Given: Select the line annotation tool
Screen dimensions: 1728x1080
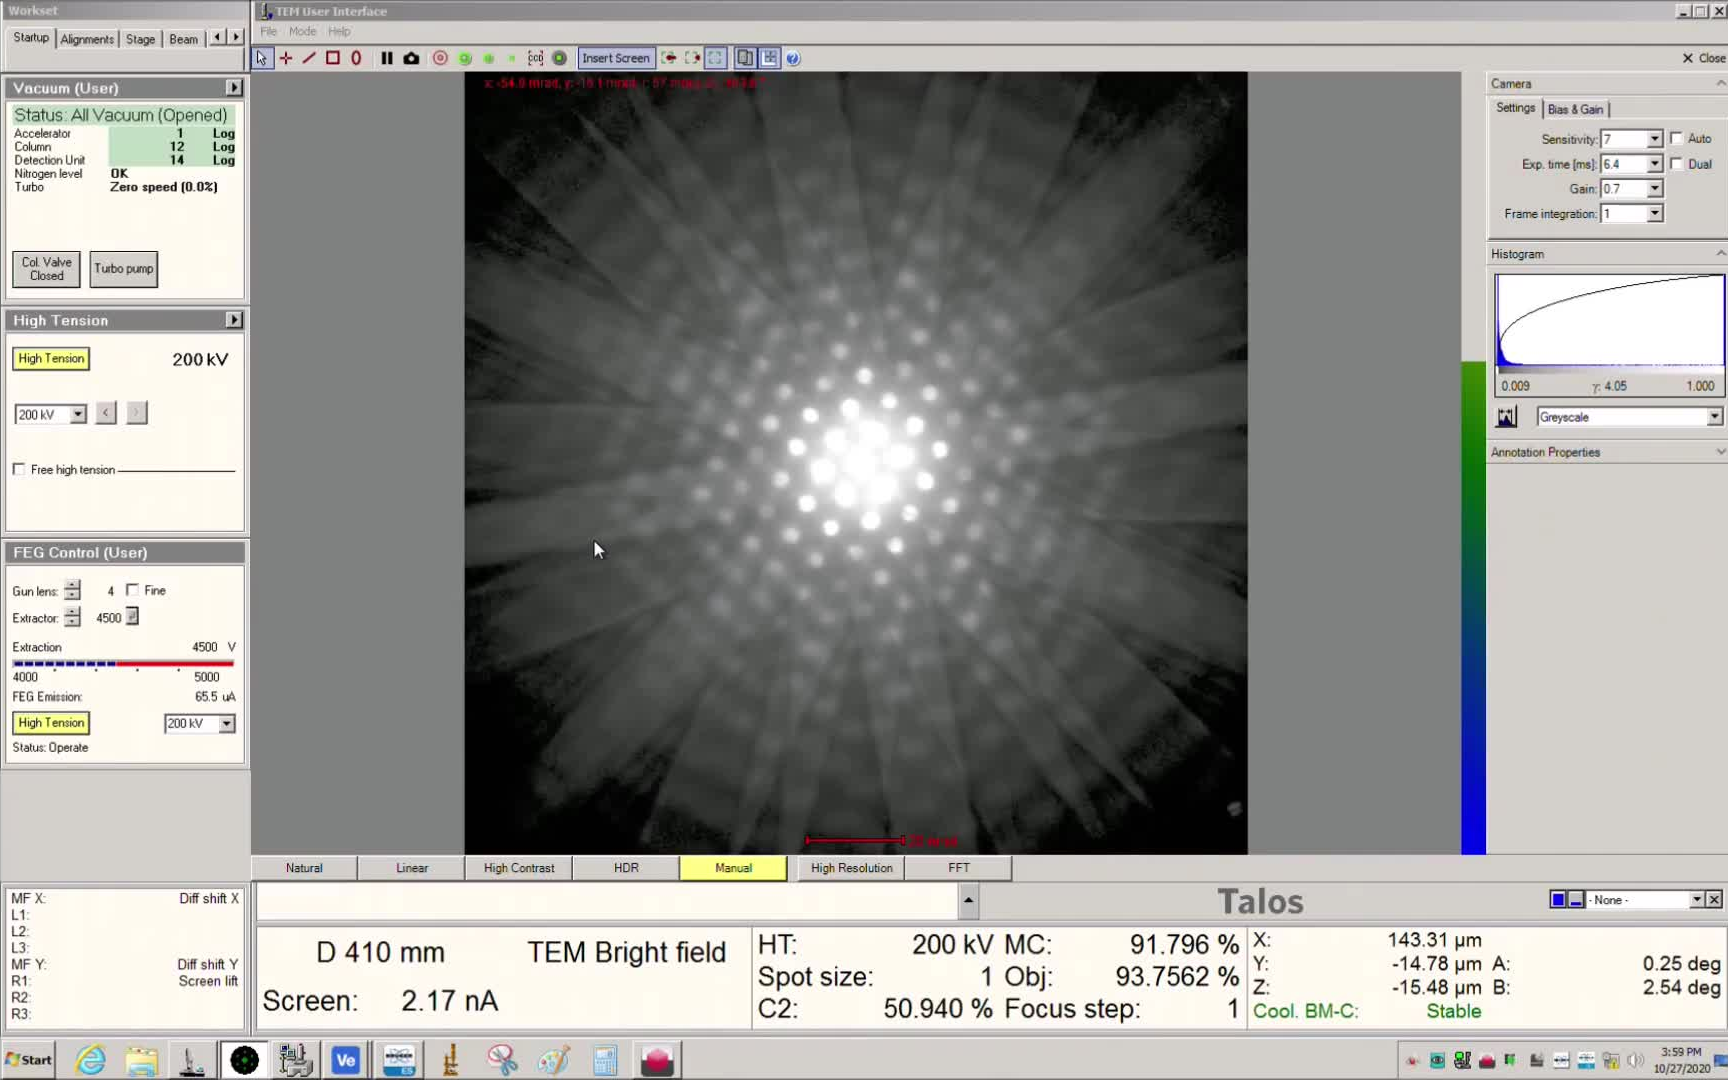Looking at the screenshot, I should 308,58.
